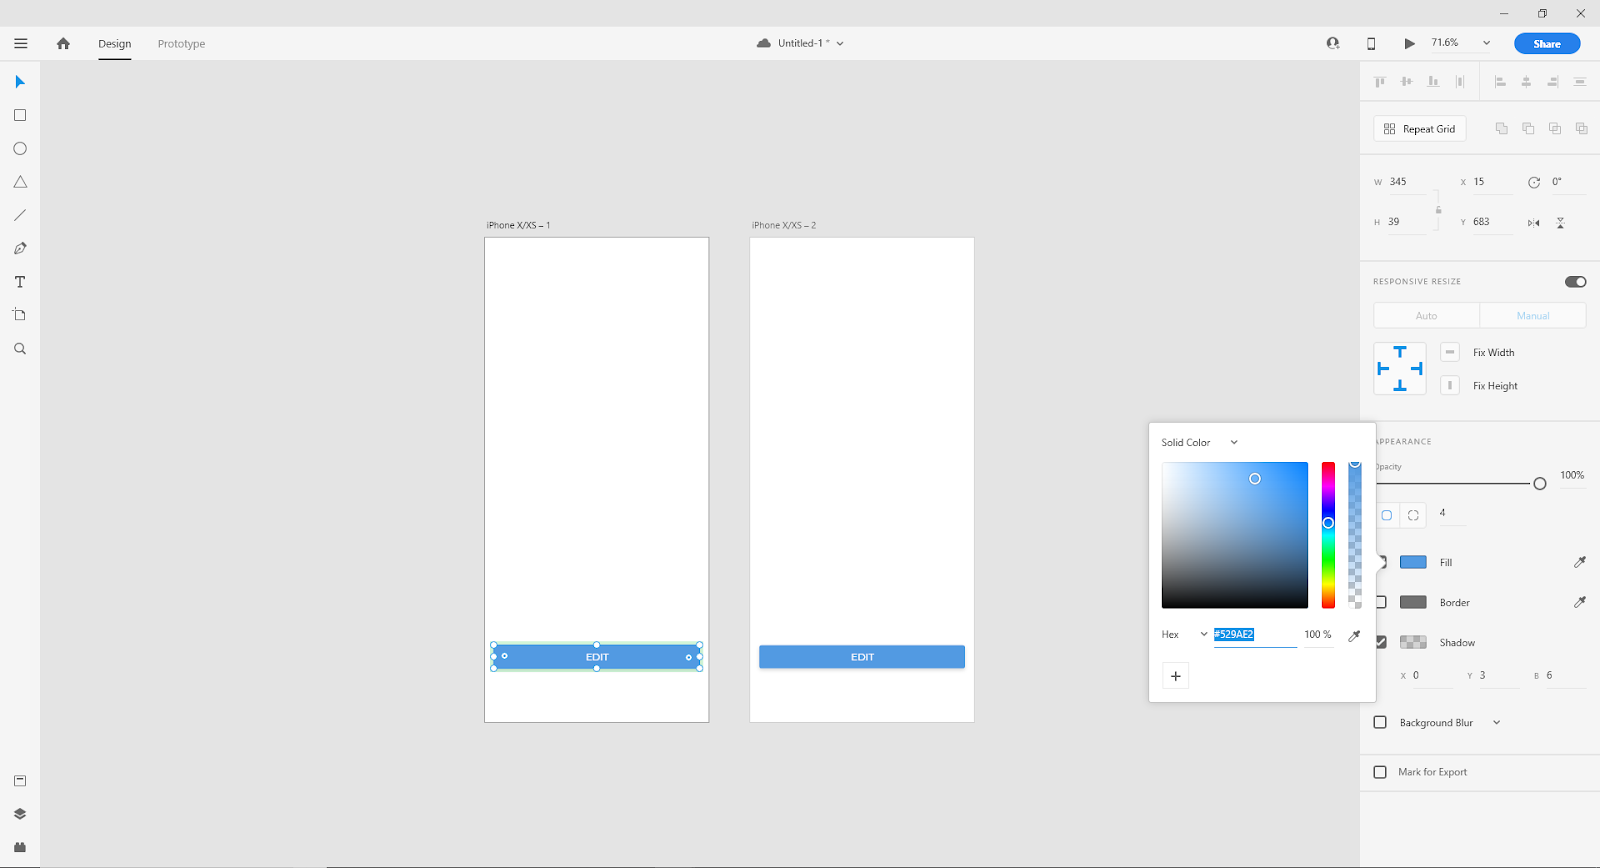Open the hamburger main menu

click(x=21, y=43)
